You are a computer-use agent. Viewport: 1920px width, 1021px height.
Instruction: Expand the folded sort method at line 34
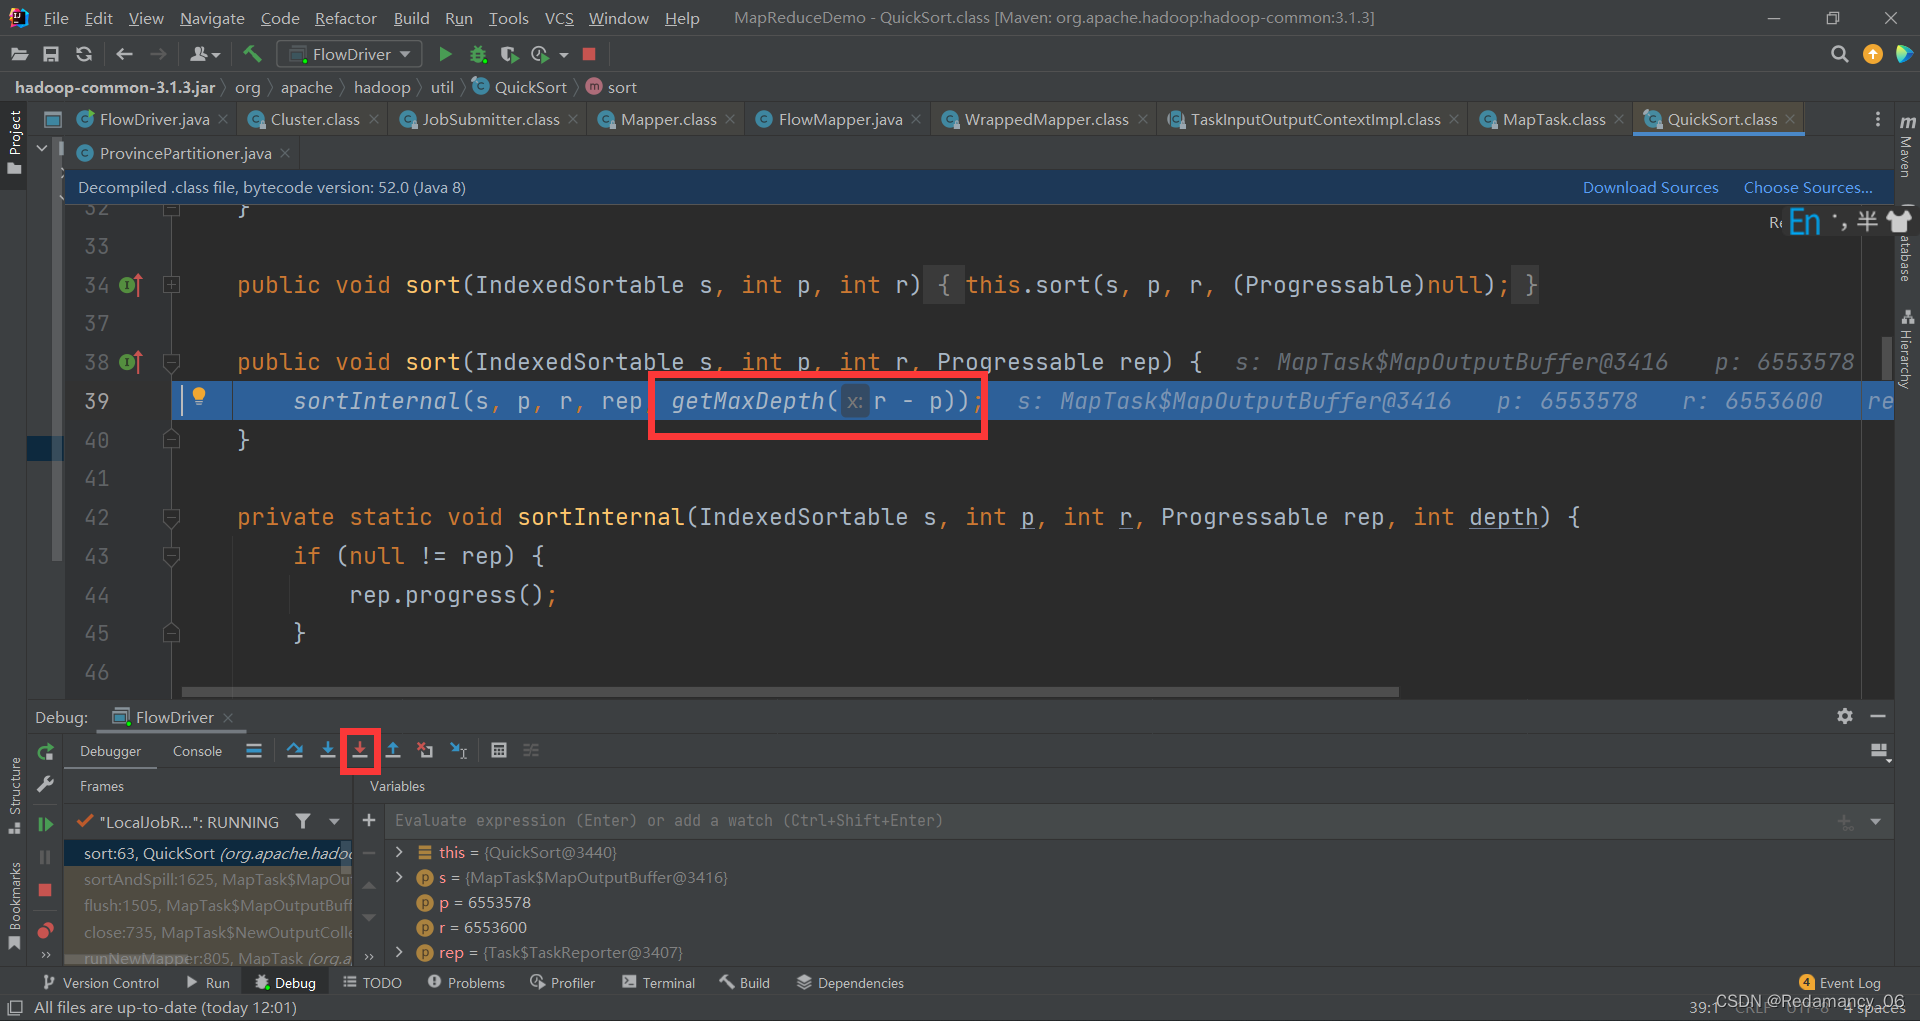[171, 285]
